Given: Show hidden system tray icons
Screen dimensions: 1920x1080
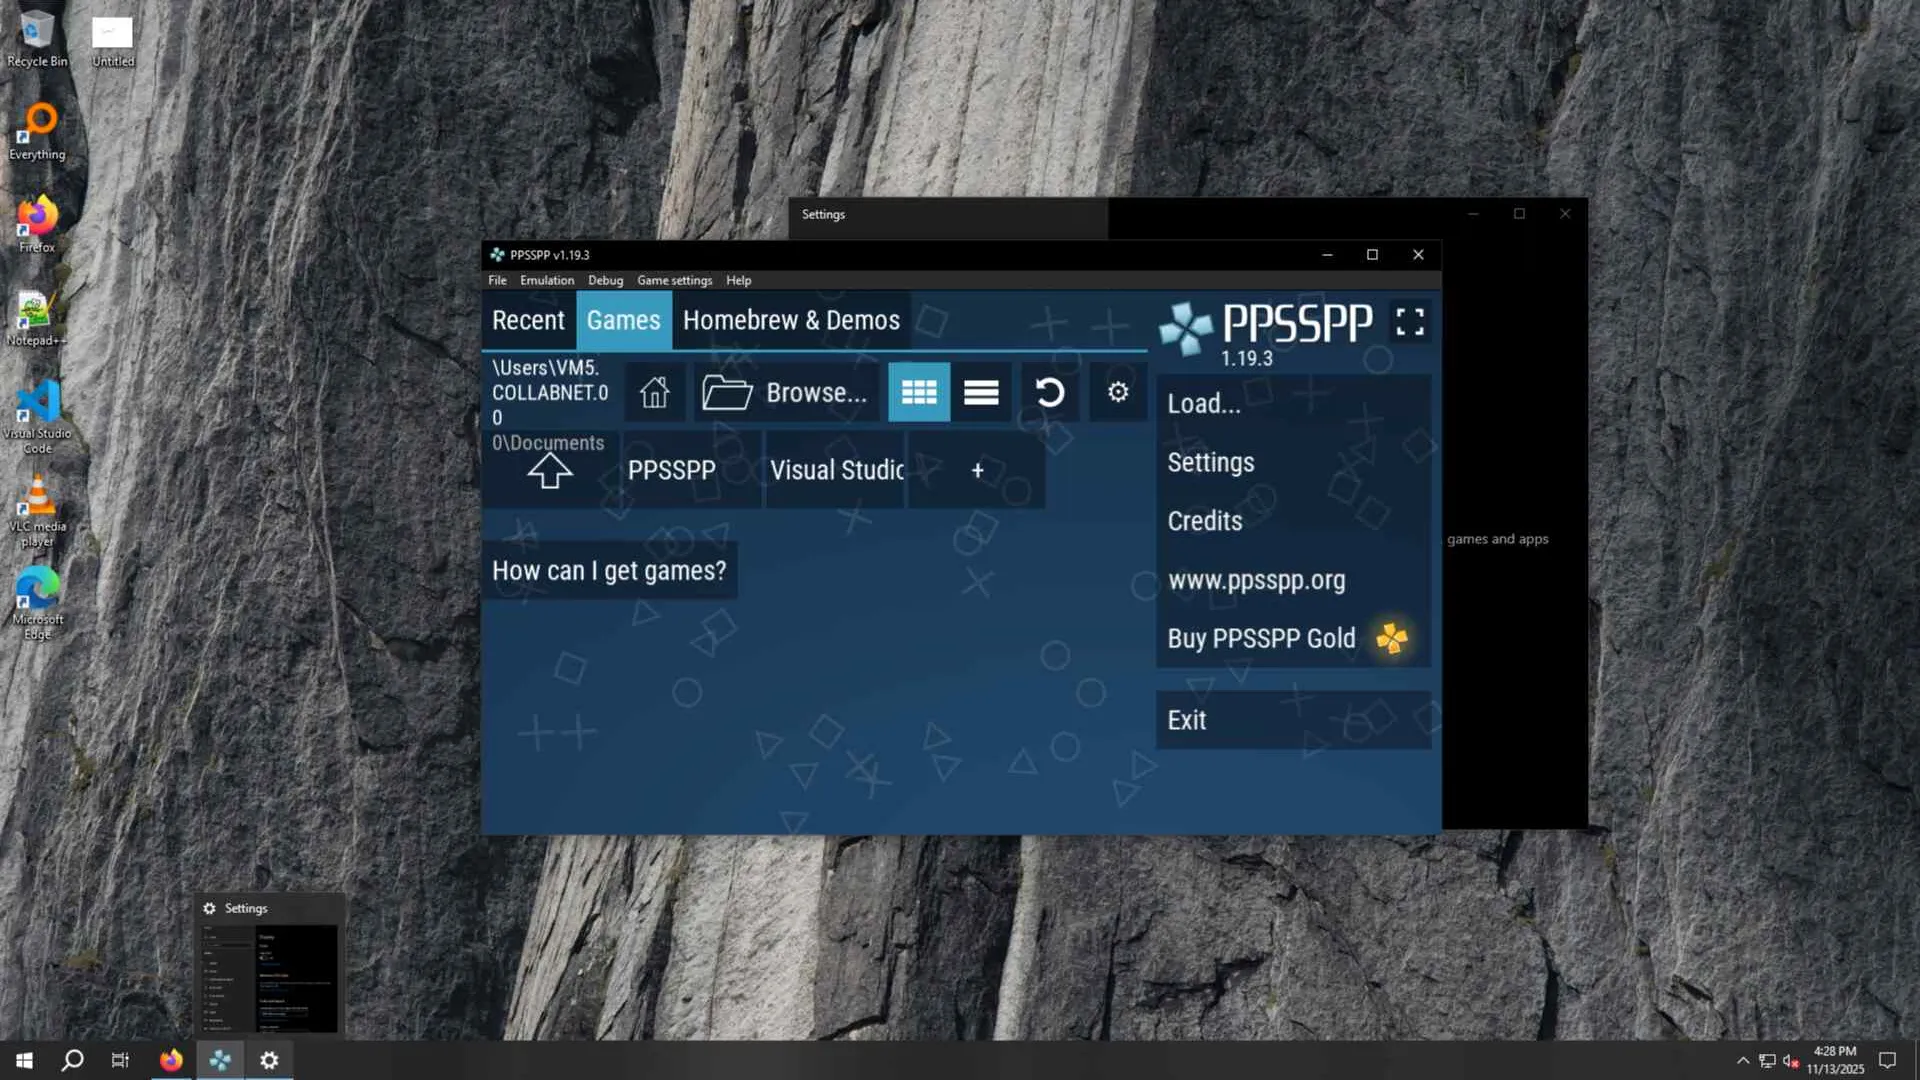Looking at the screenshot, I should (1743, 1061).
